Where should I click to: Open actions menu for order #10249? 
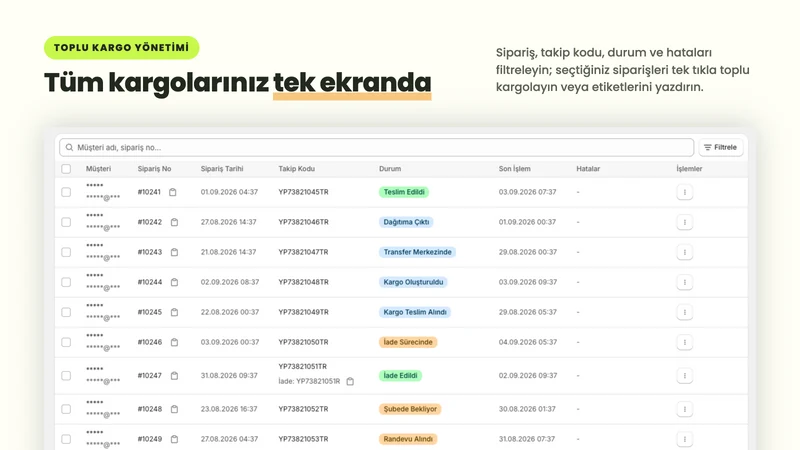pos(685,439)
